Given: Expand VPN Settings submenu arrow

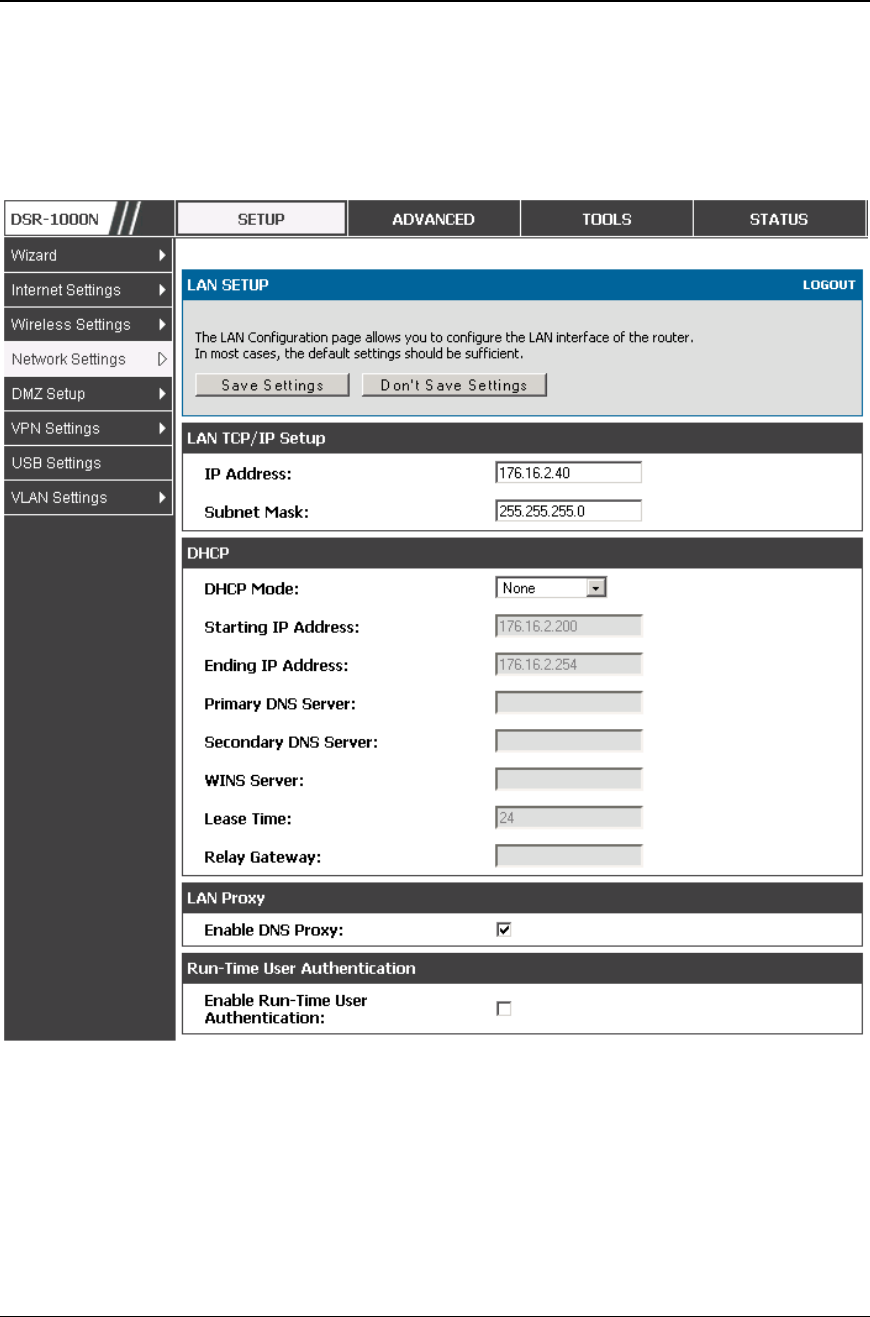Looking at the screenshot, I should [162, 428].
